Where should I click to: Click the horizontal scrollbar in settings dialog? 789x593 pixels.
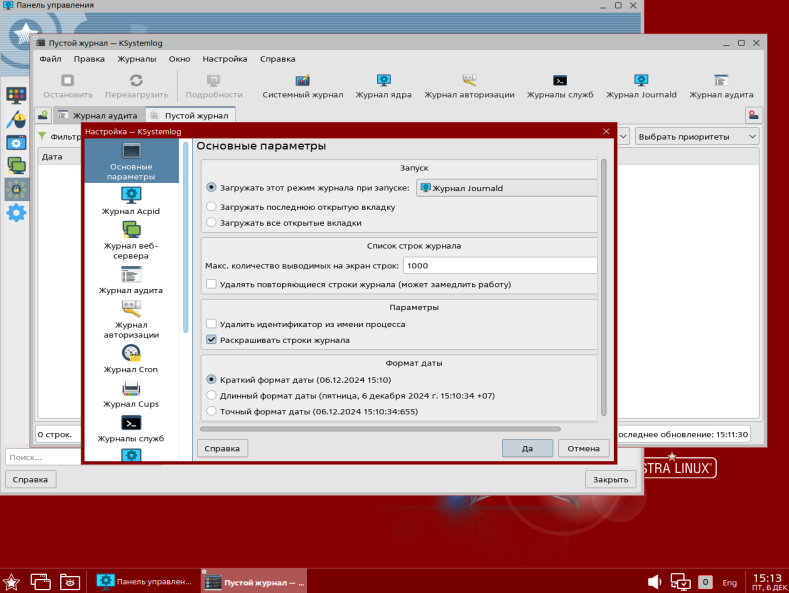coord(380,429)
